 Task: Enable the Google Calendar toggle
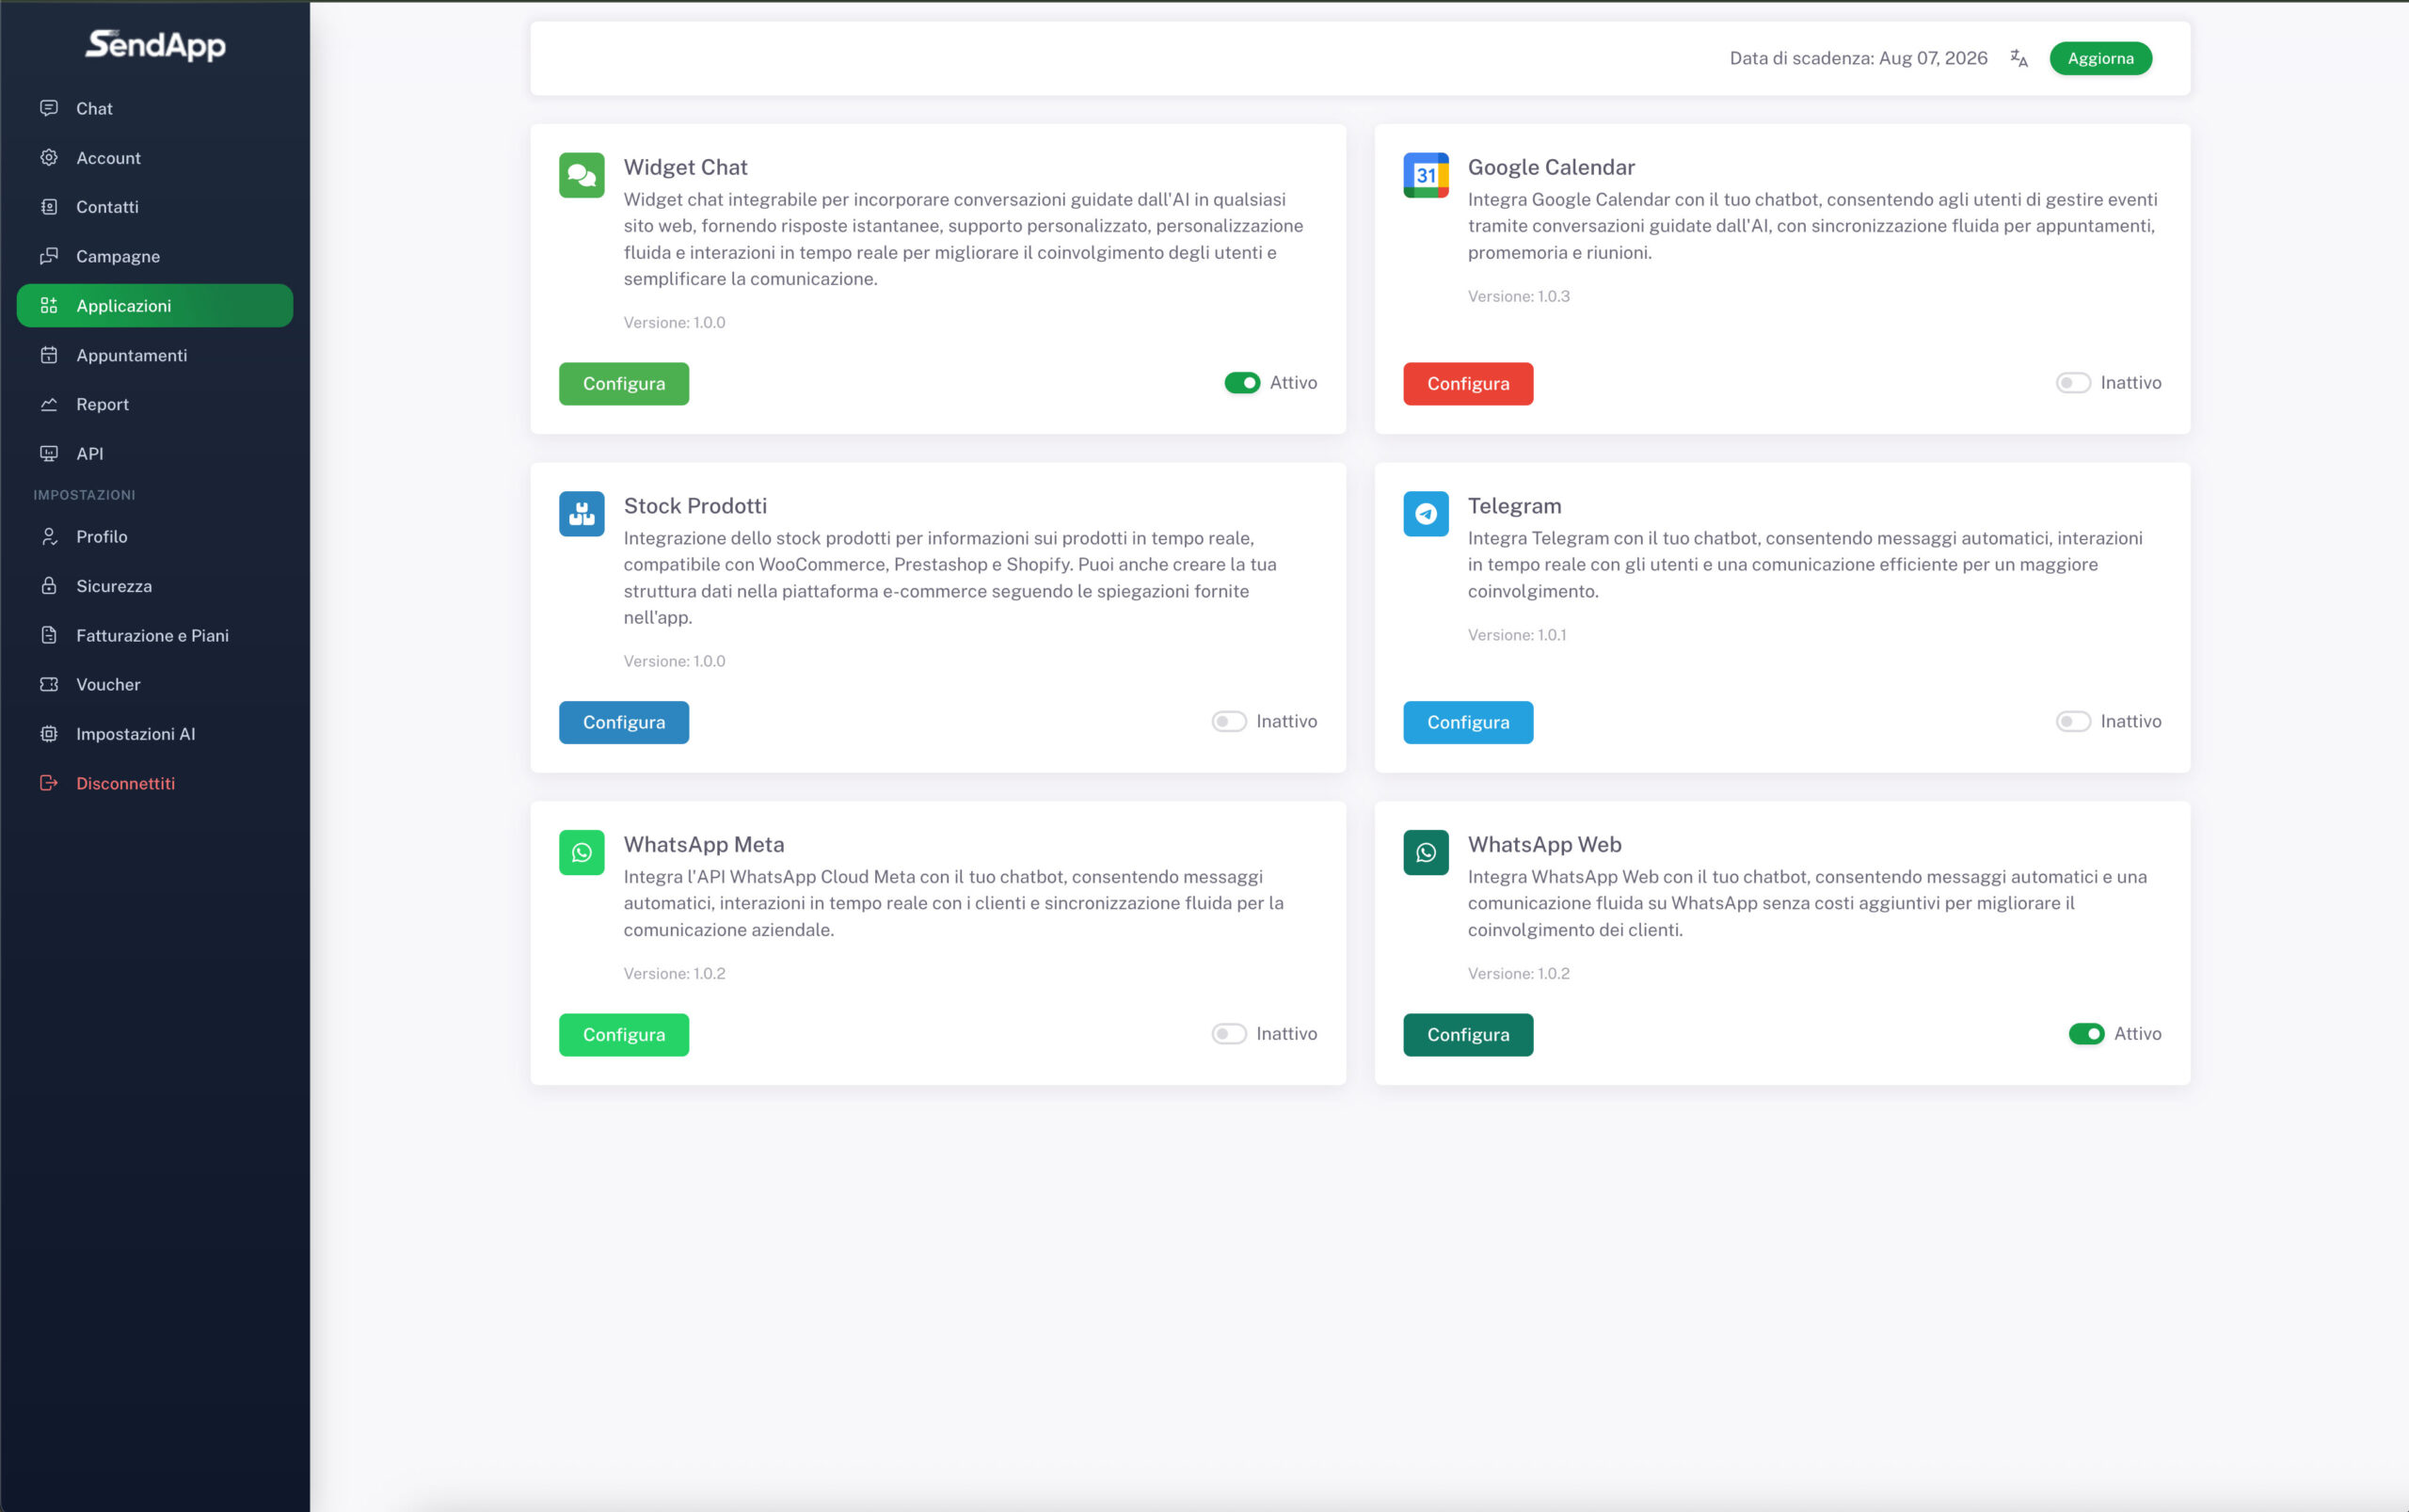click(2073, 383)
